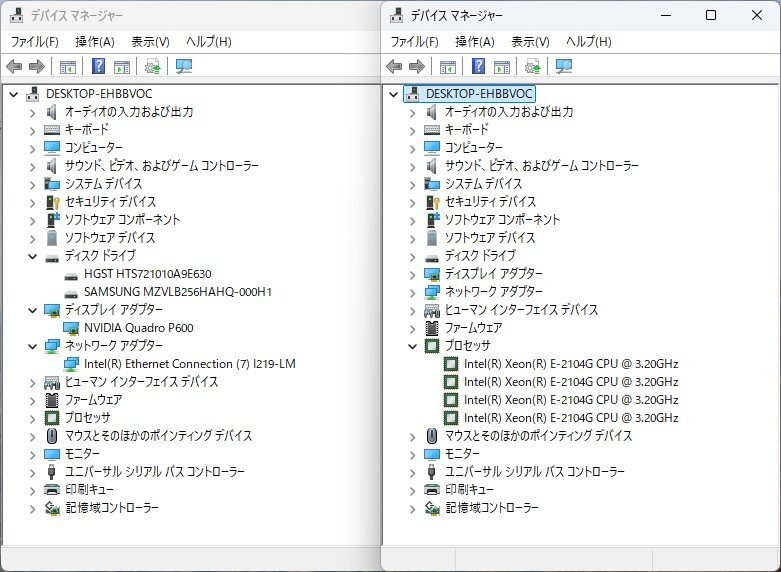Expand 記憶域コントローラー in right window

[x=413, y=509]
